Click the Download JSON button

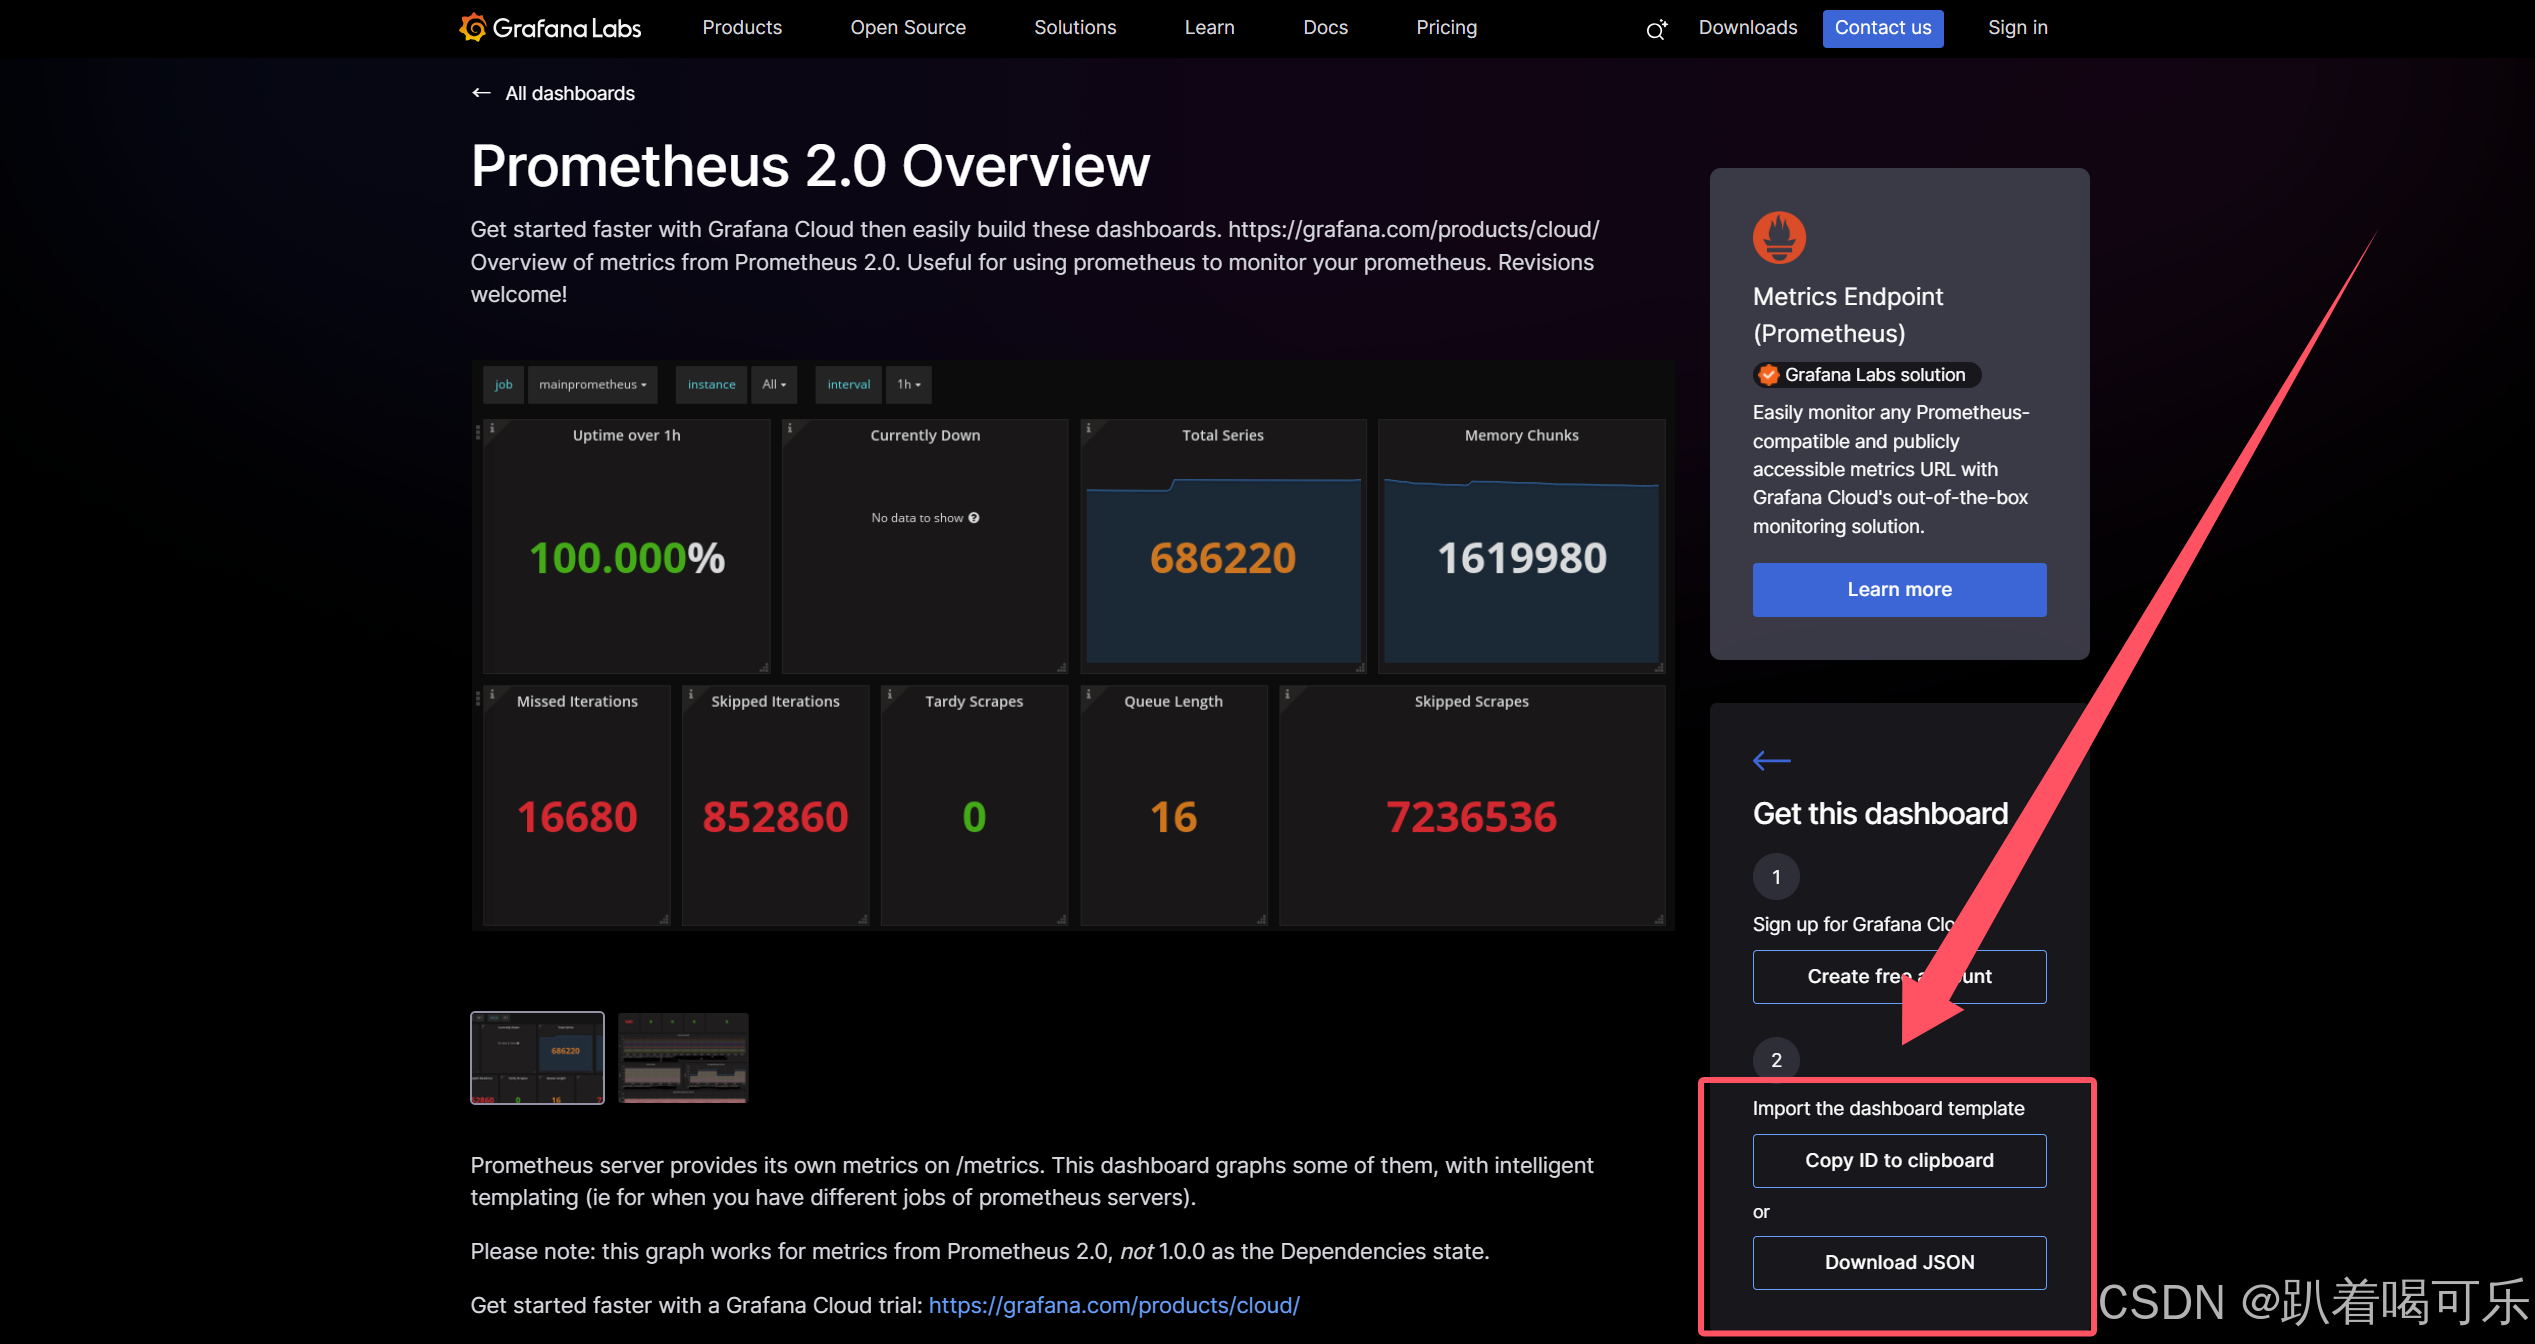[1899, 1263]
